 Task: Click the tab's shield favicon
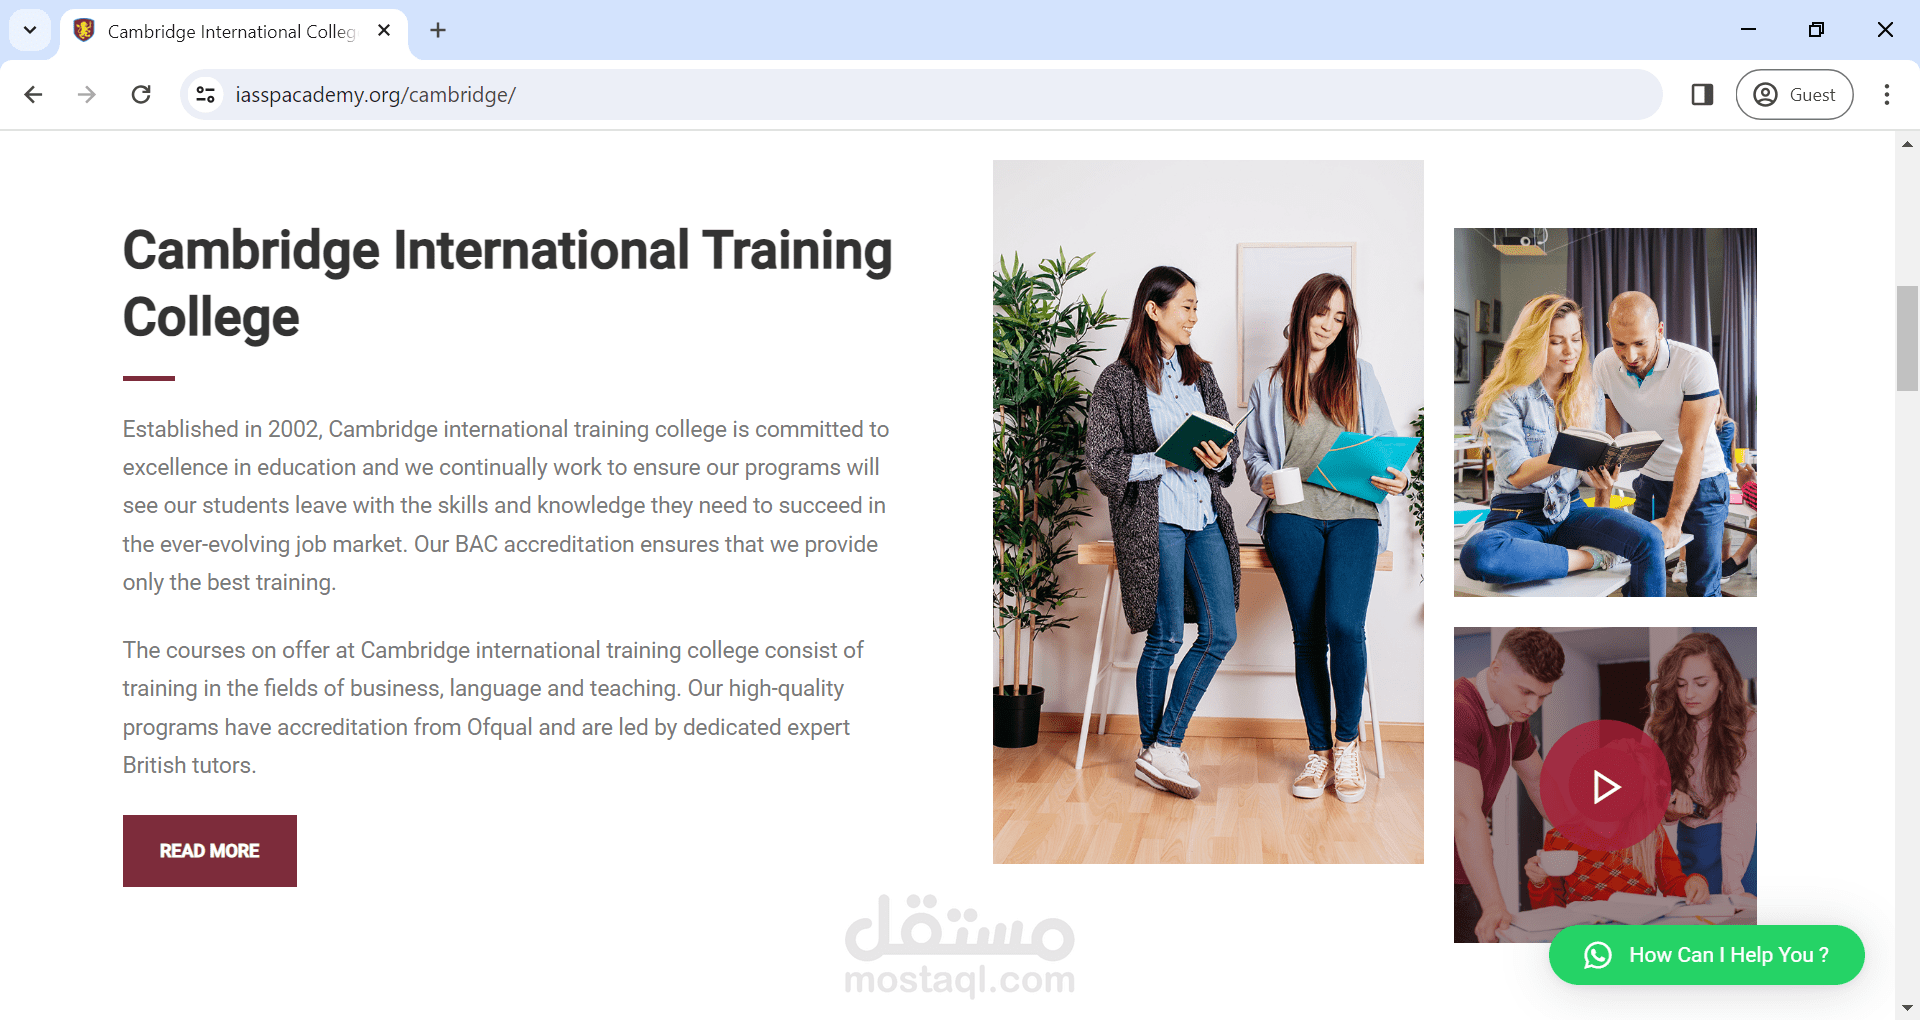[x=84, y=30]
